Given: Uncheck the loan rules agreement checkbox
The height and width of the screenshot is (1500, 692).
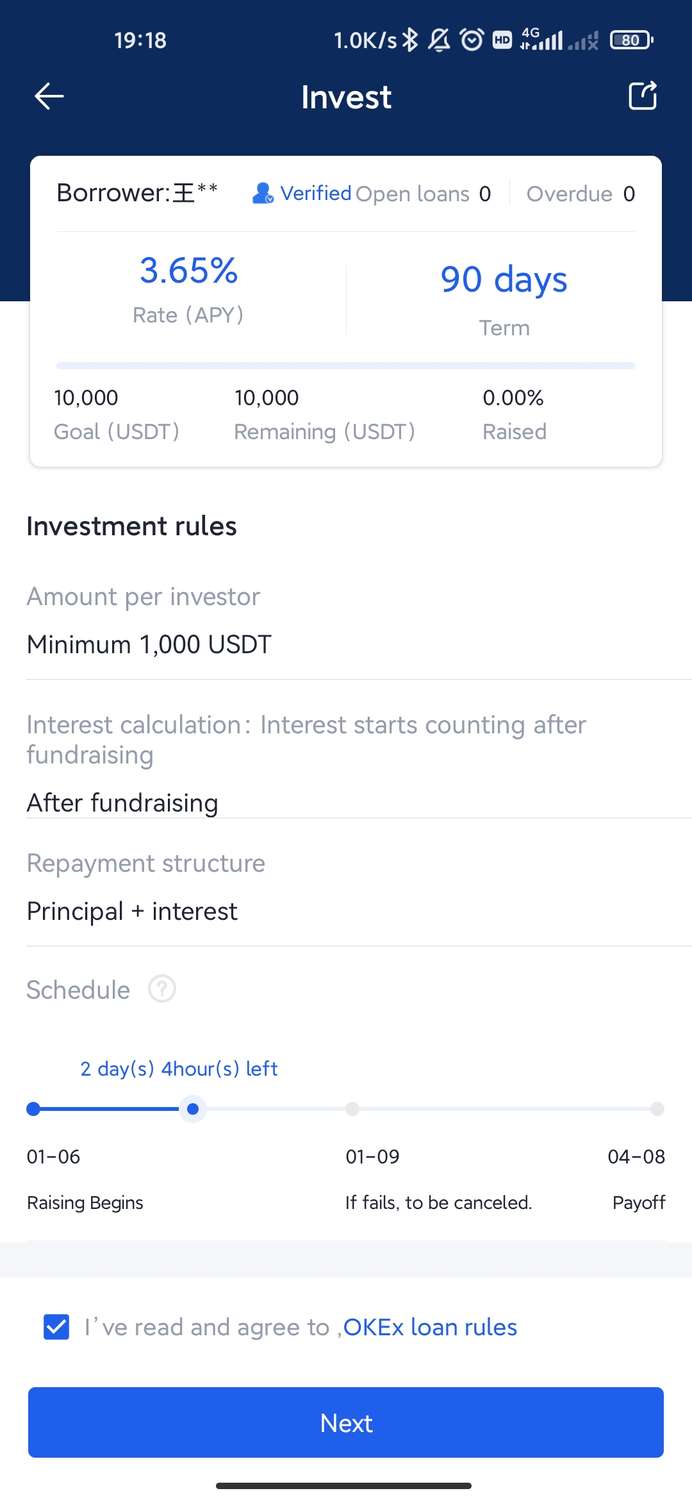Looking at the screenshot, I should [x=56, y=1327].
